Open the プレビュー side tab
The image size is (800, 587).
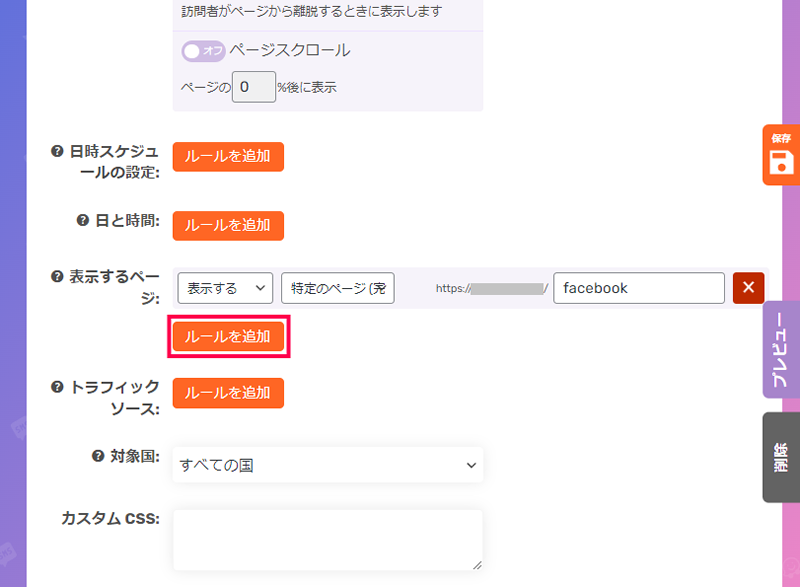coord(781,349)
